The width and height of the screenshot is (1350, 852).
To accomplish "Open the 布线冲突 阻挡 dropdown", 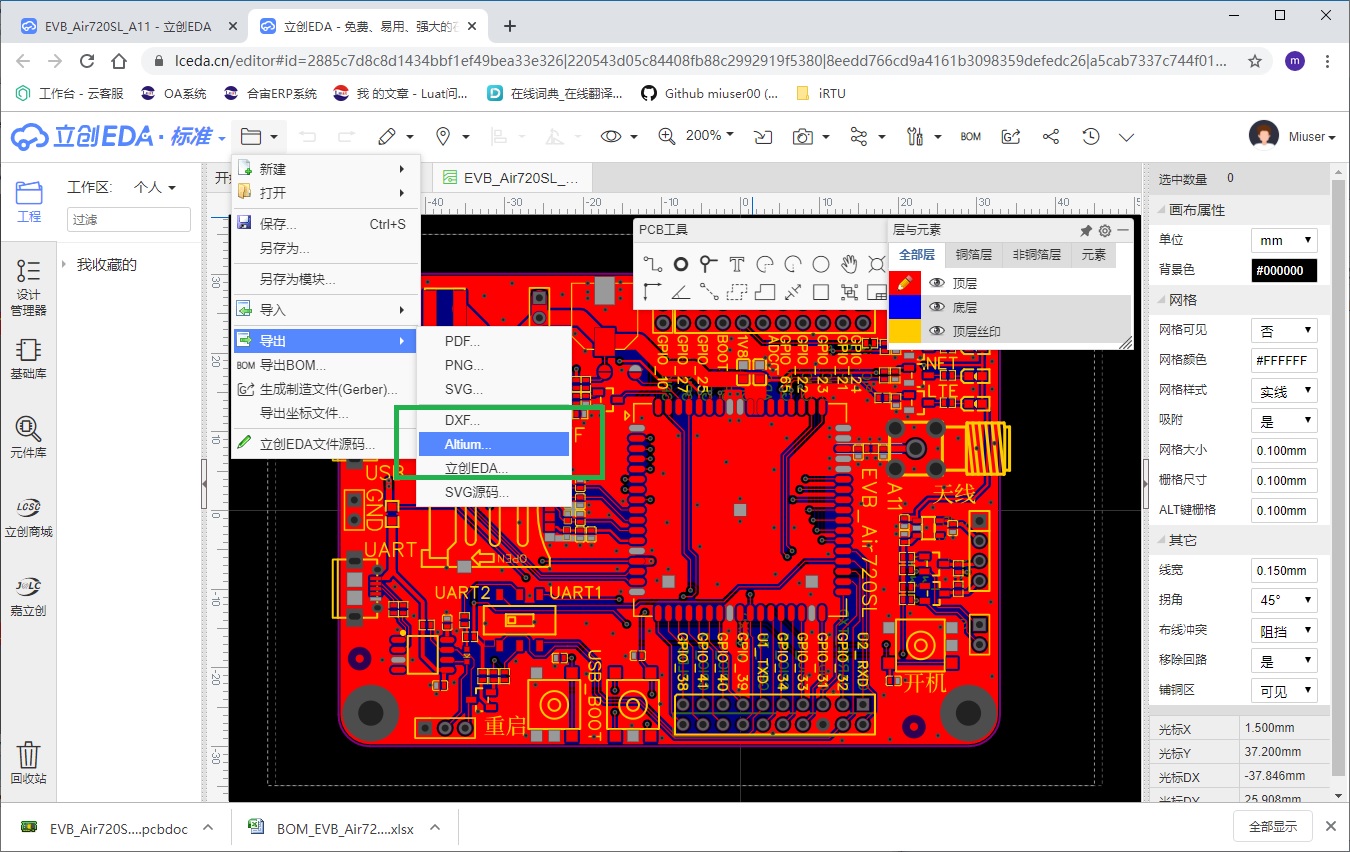I will 1284,630.
